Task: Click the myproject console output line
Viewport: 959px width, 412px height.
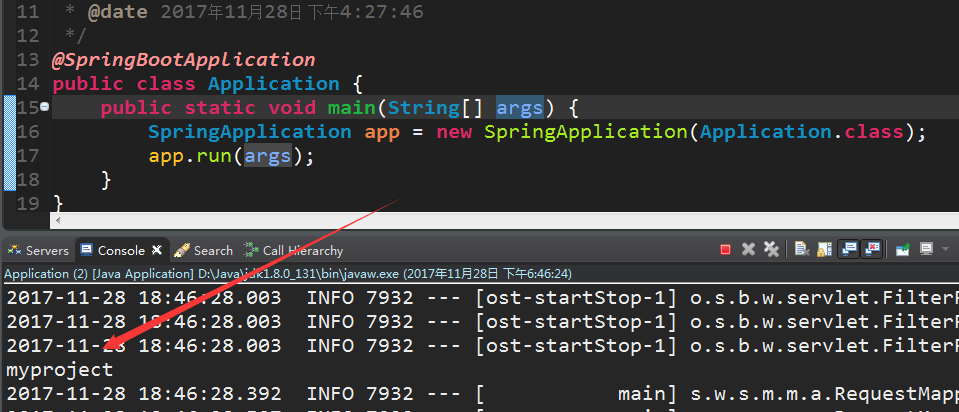Action: (59, 370)
